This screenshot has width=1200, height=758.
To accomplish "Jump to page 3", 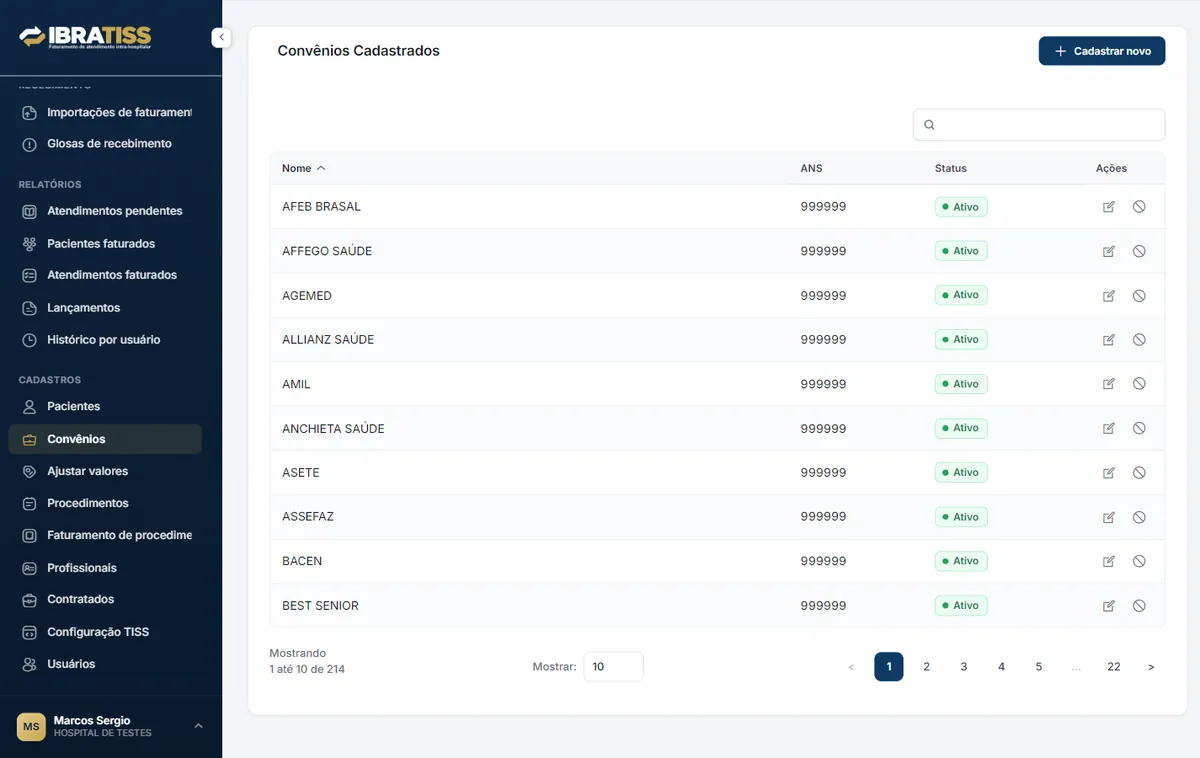I will tap(964, 667).
